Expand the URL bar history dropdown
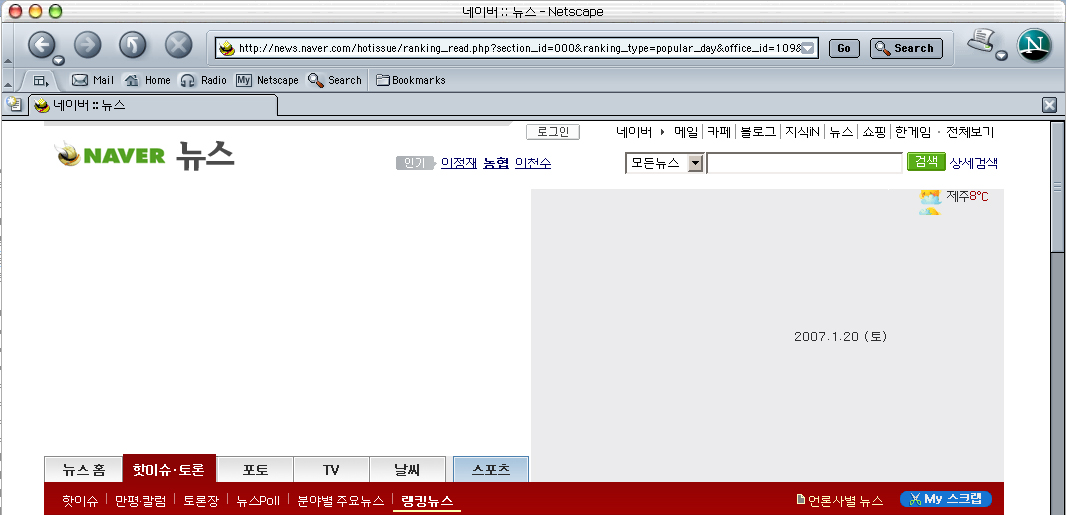Screen dimensions: 1066x515 click(x=809, y=48)
